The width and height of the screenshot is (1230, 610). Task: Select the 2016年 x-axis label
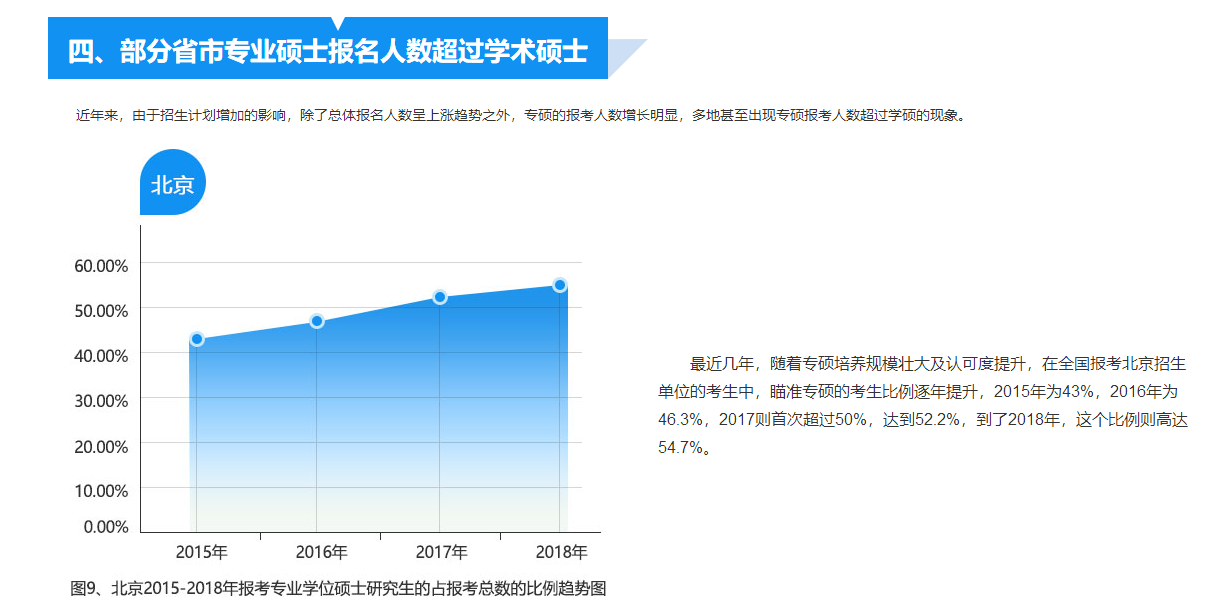(x=322, y=552)
